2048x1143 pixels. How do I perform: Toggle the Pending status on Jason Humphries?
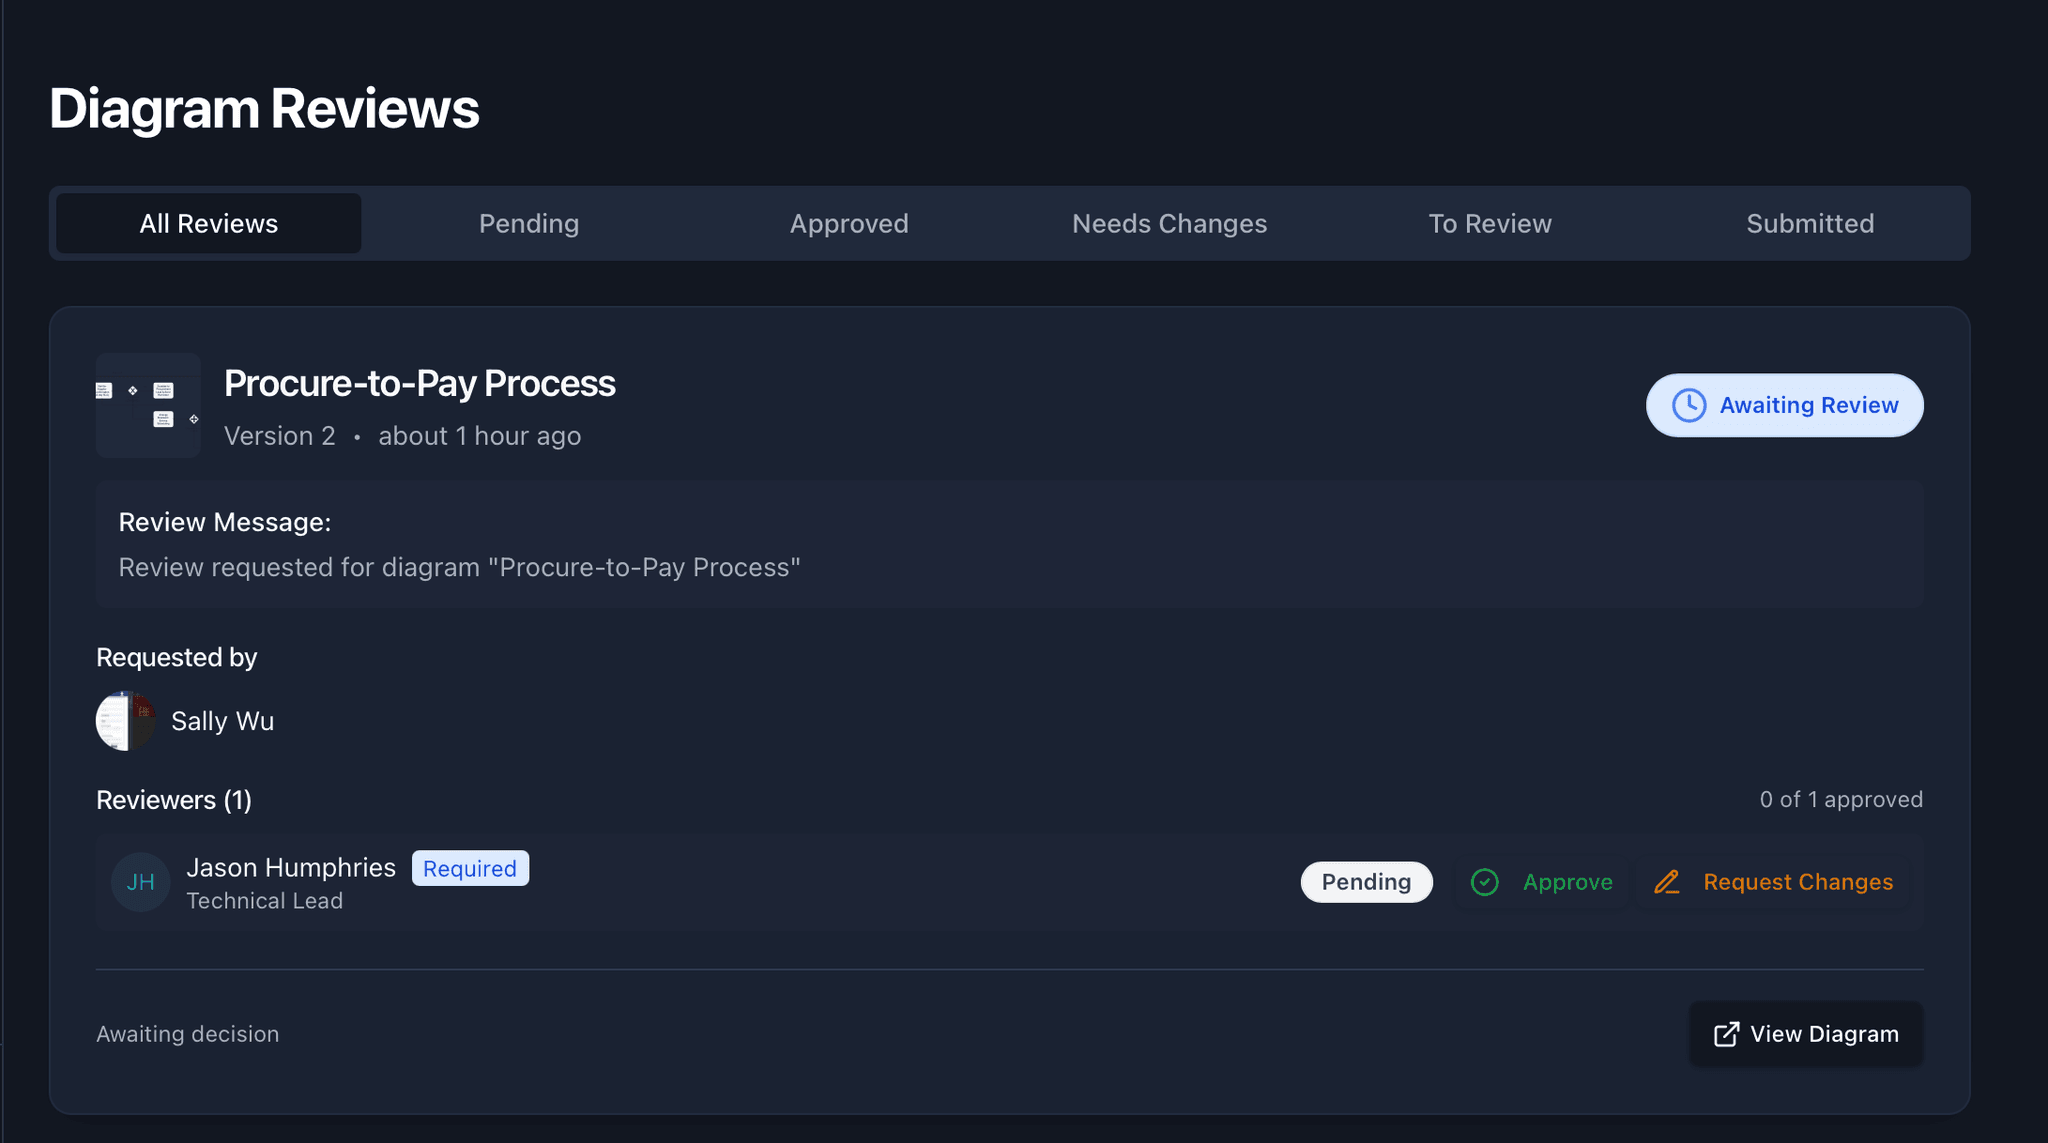click(x=1366, y=882)
